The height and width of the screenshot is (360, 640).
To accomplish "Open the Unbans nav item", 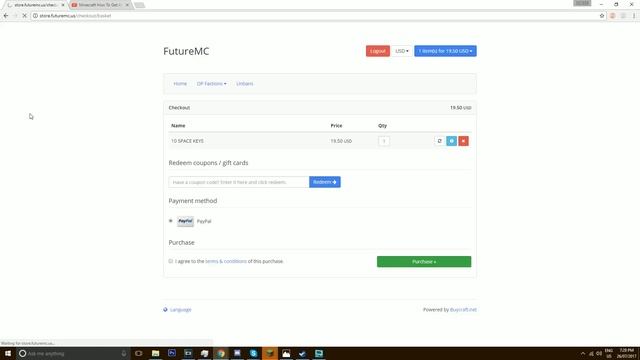I will tap(244, 84).
